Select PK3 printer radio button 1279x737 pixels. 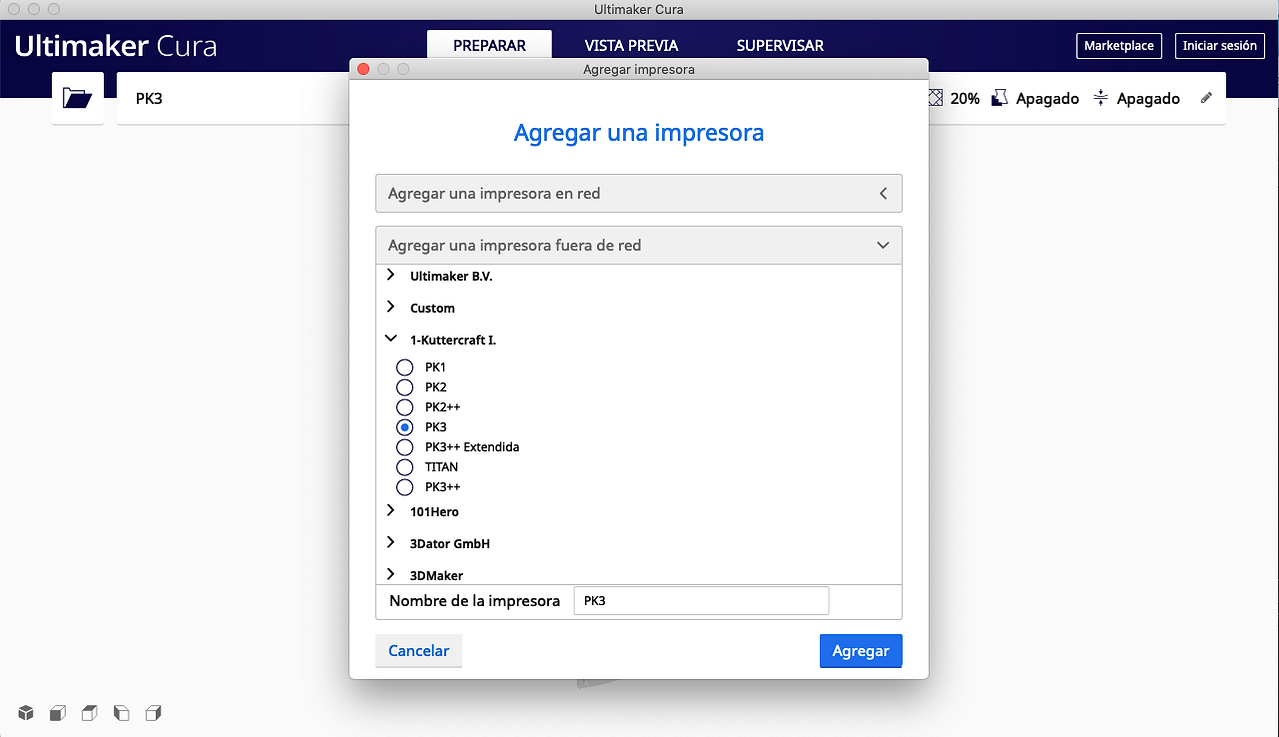coord(405,427)
